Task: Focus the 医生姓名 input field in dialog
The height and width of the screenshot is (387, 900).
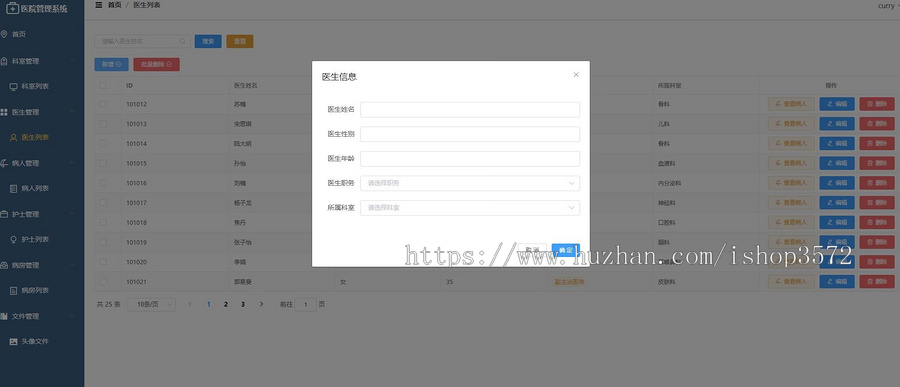Action: (470, 110)
